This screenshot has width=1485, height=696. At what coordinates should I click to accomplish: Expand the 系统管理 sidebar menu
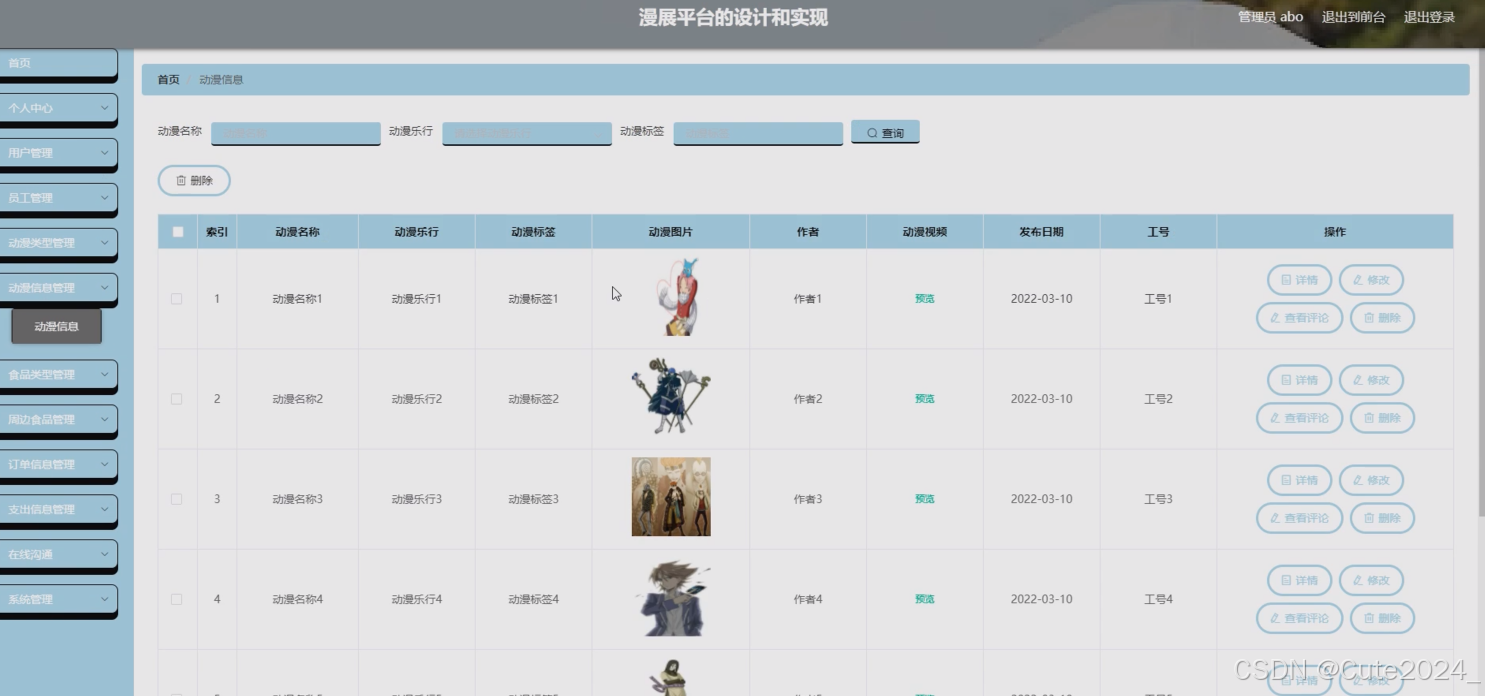[x=58, y=600]
